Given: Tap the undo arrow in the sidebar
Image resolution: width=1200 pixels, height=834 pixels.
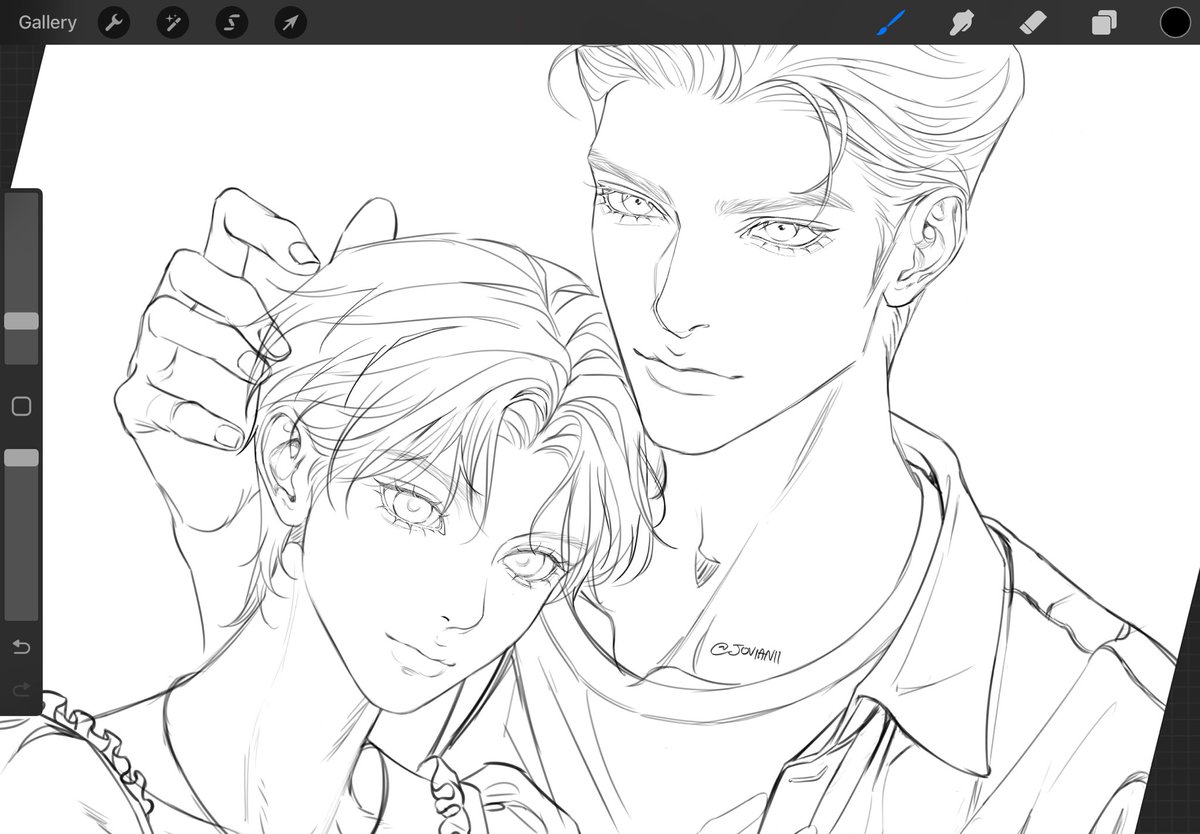Looking at the screenshot, I should 20,647.
